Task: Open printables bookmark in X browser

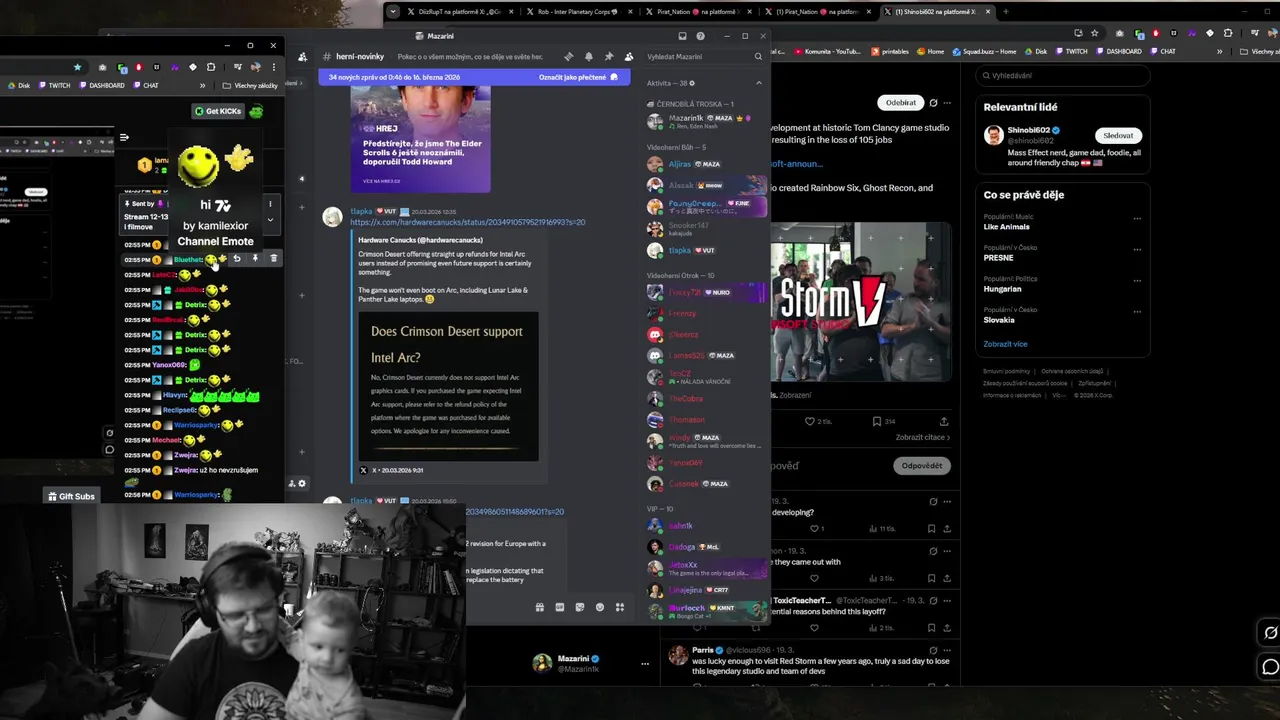Action: [x=890, y=51]
